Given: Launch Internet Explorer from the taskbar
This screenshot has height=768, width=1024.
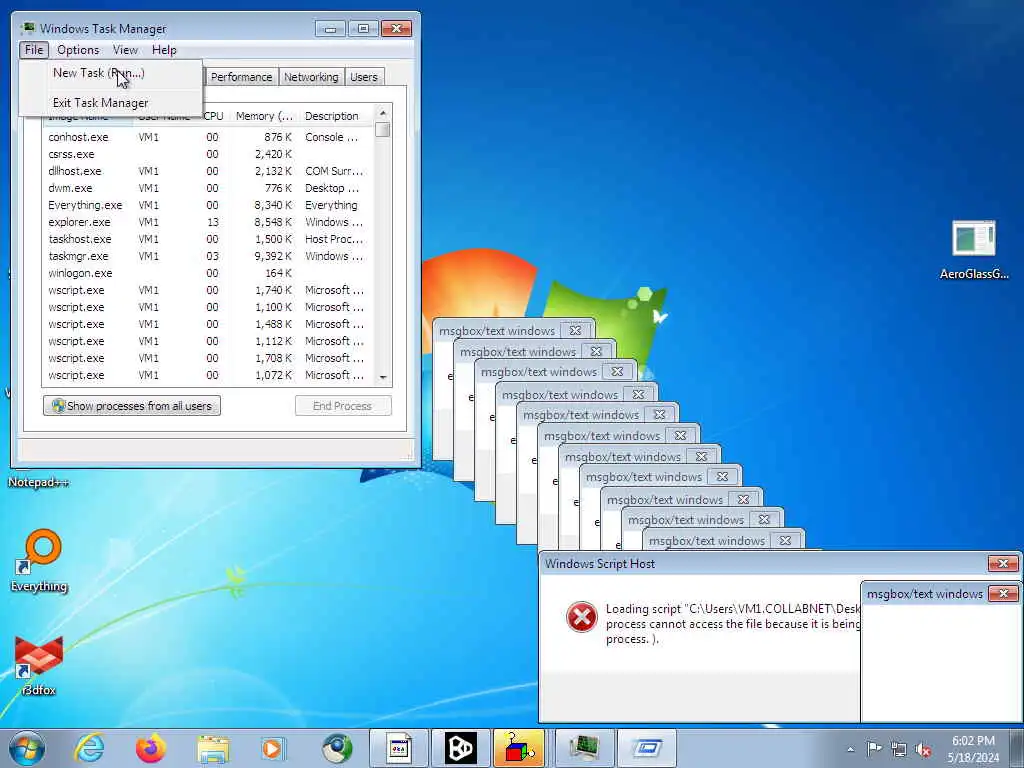Looking at the screenshot, I should coord(89,748).
